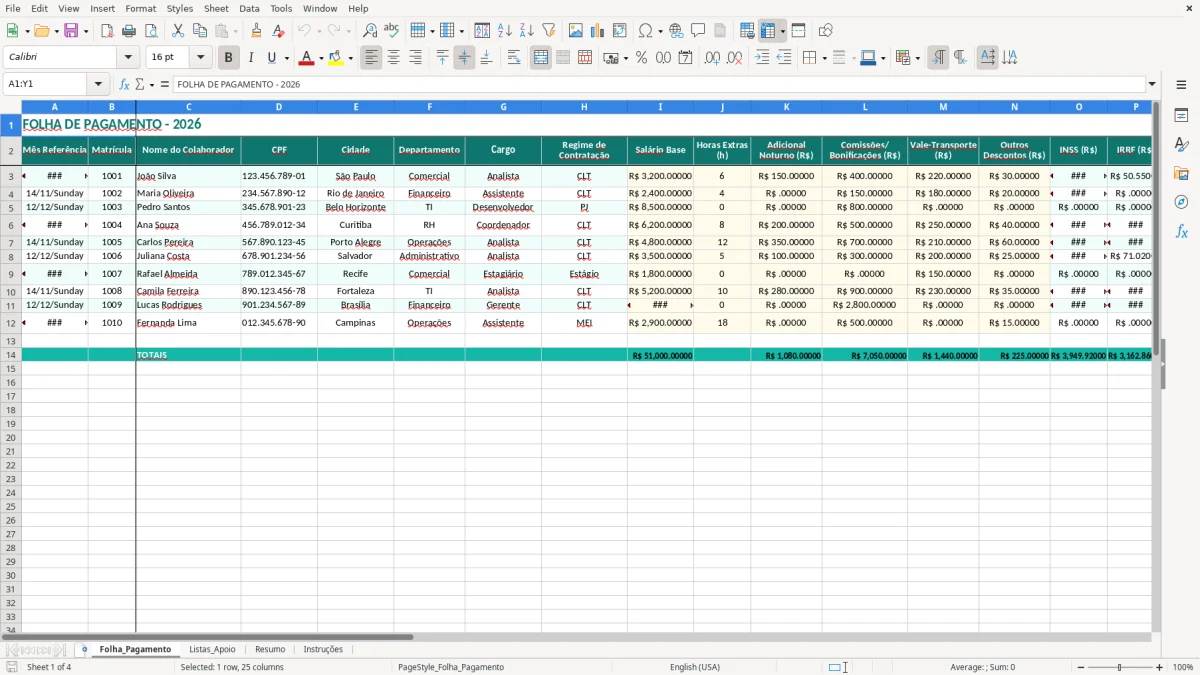Image resolution: width=1200 pixels, height=675 pixels.
Task: Toggle Freeze Rows and Columns
Action: (x=768, y=31)
